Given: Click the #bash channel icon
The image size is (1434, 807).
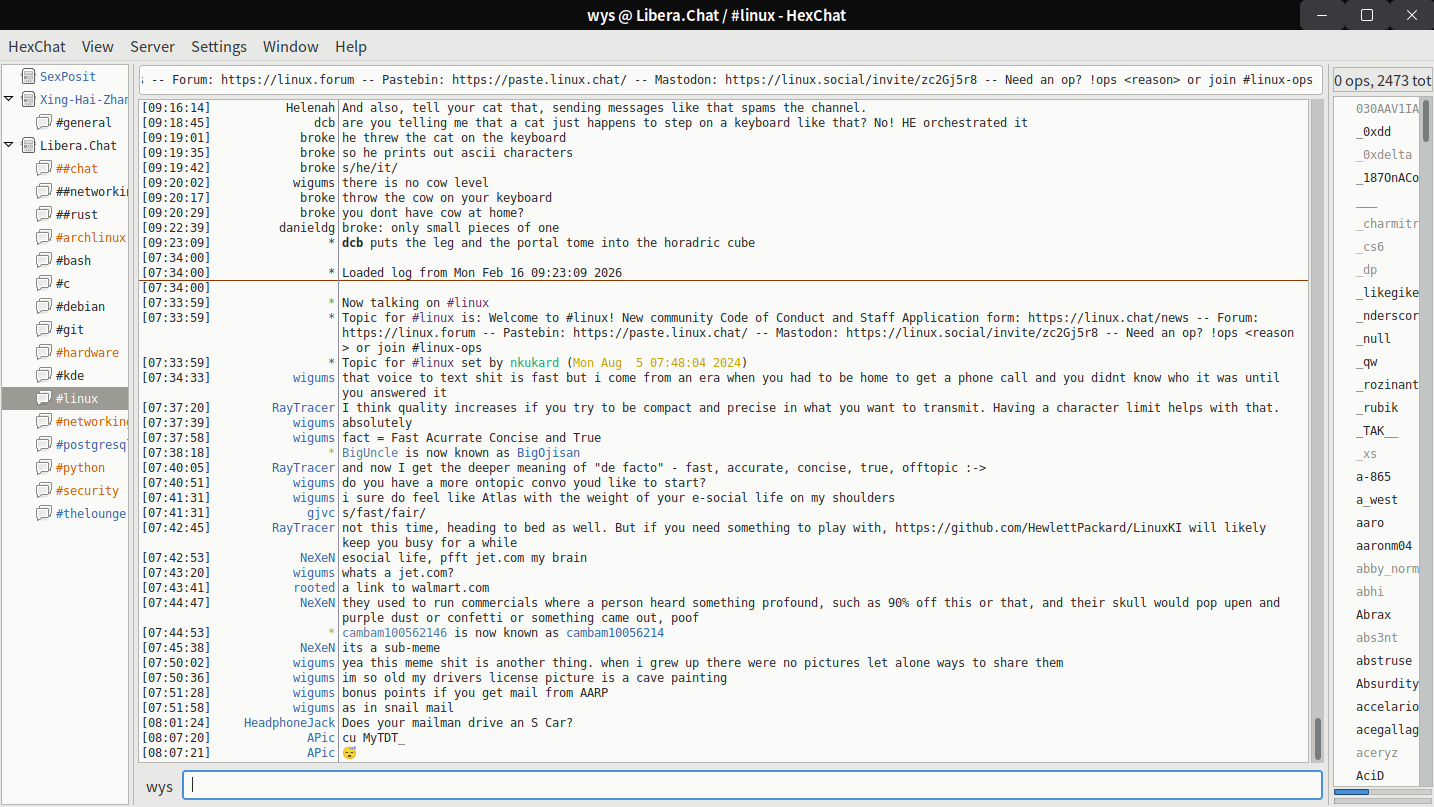Looking at the screenshot, I should [44, 260].
